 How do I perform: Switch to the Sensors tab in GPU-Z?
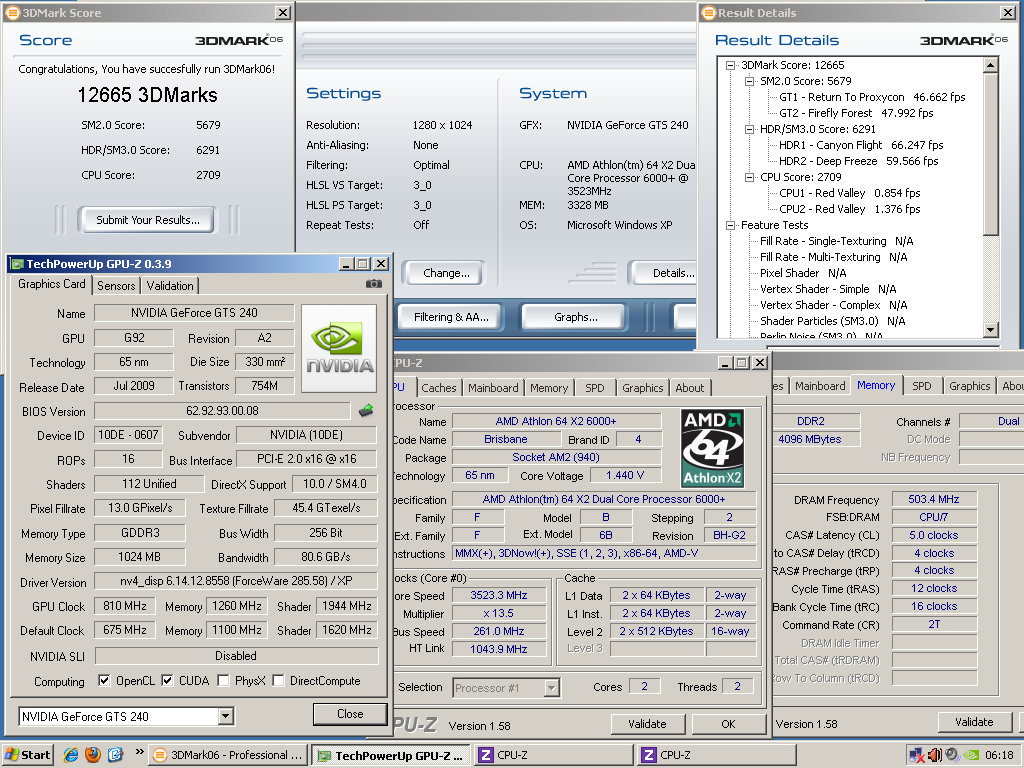[x=116, y=285]
